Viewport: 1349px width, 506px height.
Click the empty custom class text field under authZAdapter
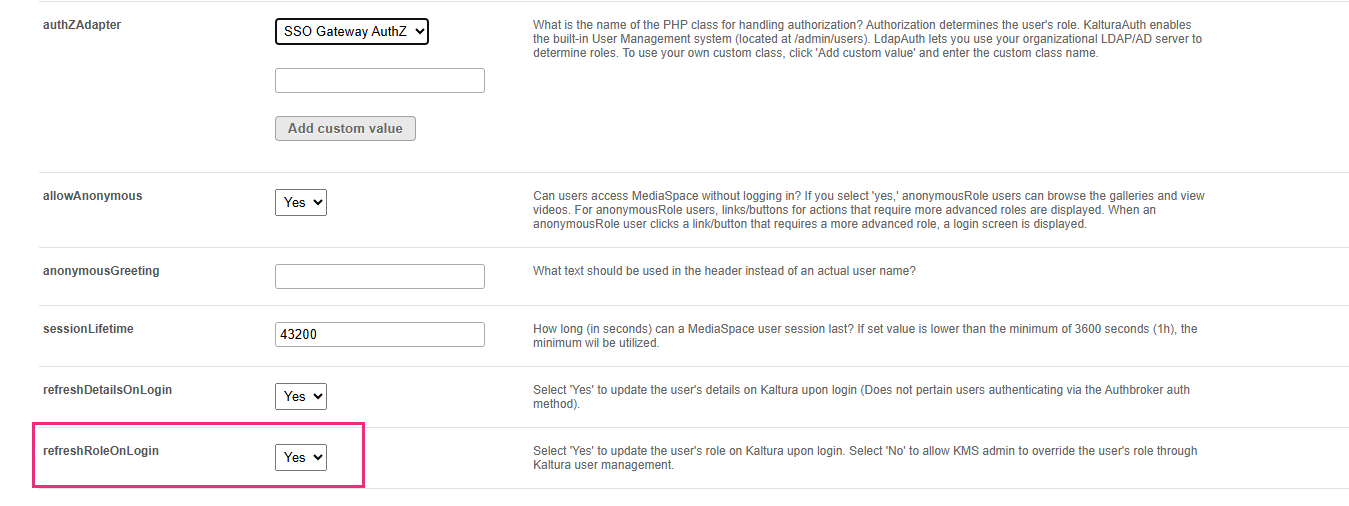coord(379,81)
